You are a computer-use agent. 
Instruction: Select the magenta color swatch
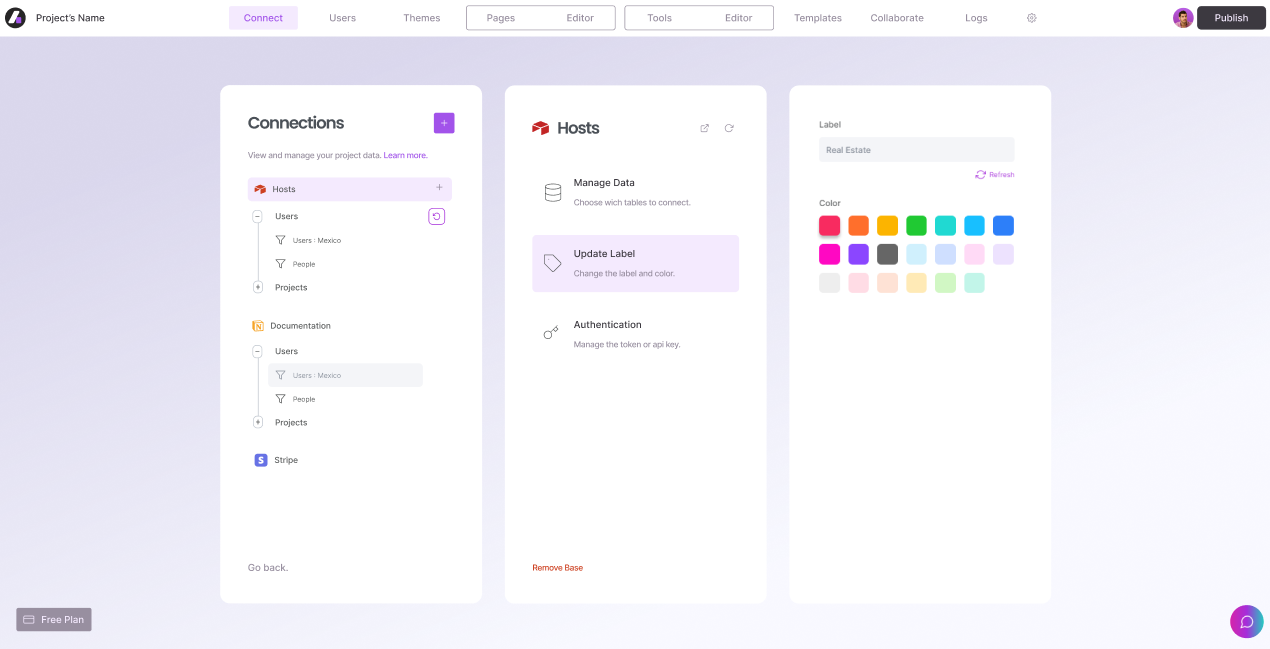(830, 254)
